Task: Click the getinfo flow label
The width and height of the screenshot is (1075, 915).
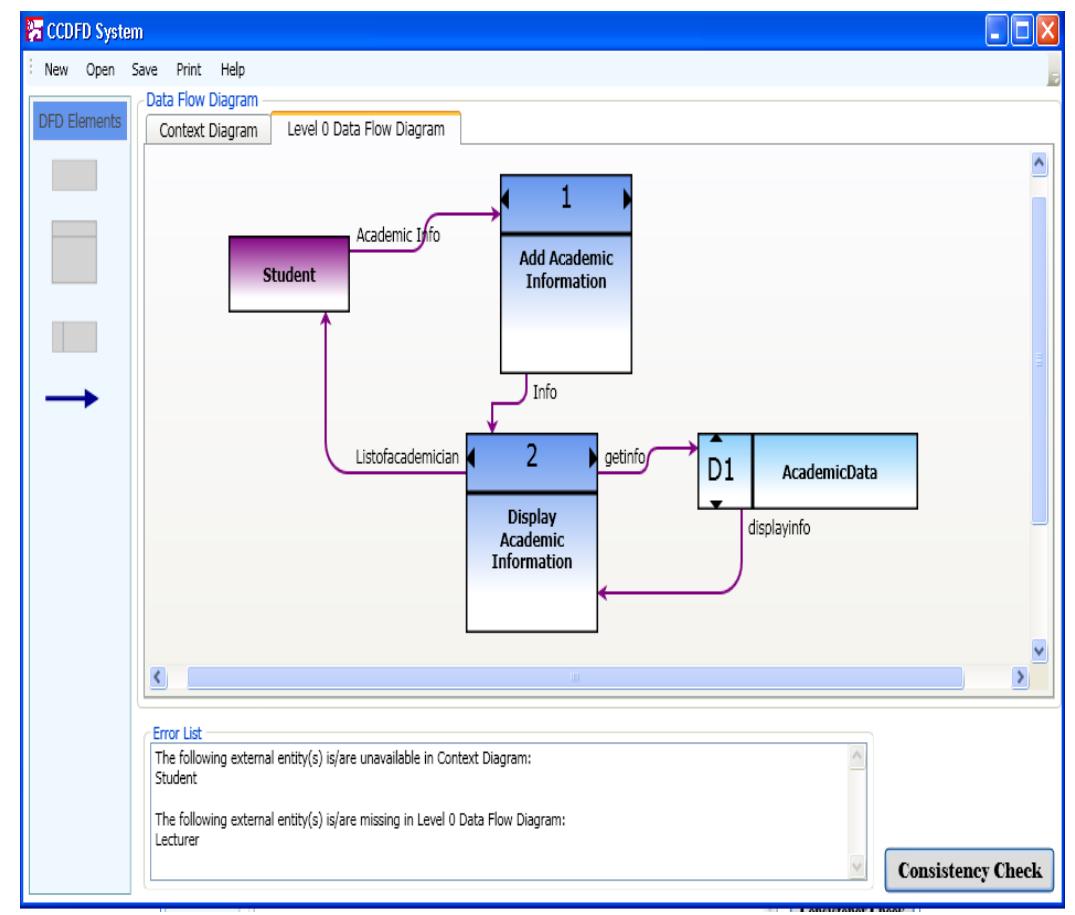Action: click(624, 456)
